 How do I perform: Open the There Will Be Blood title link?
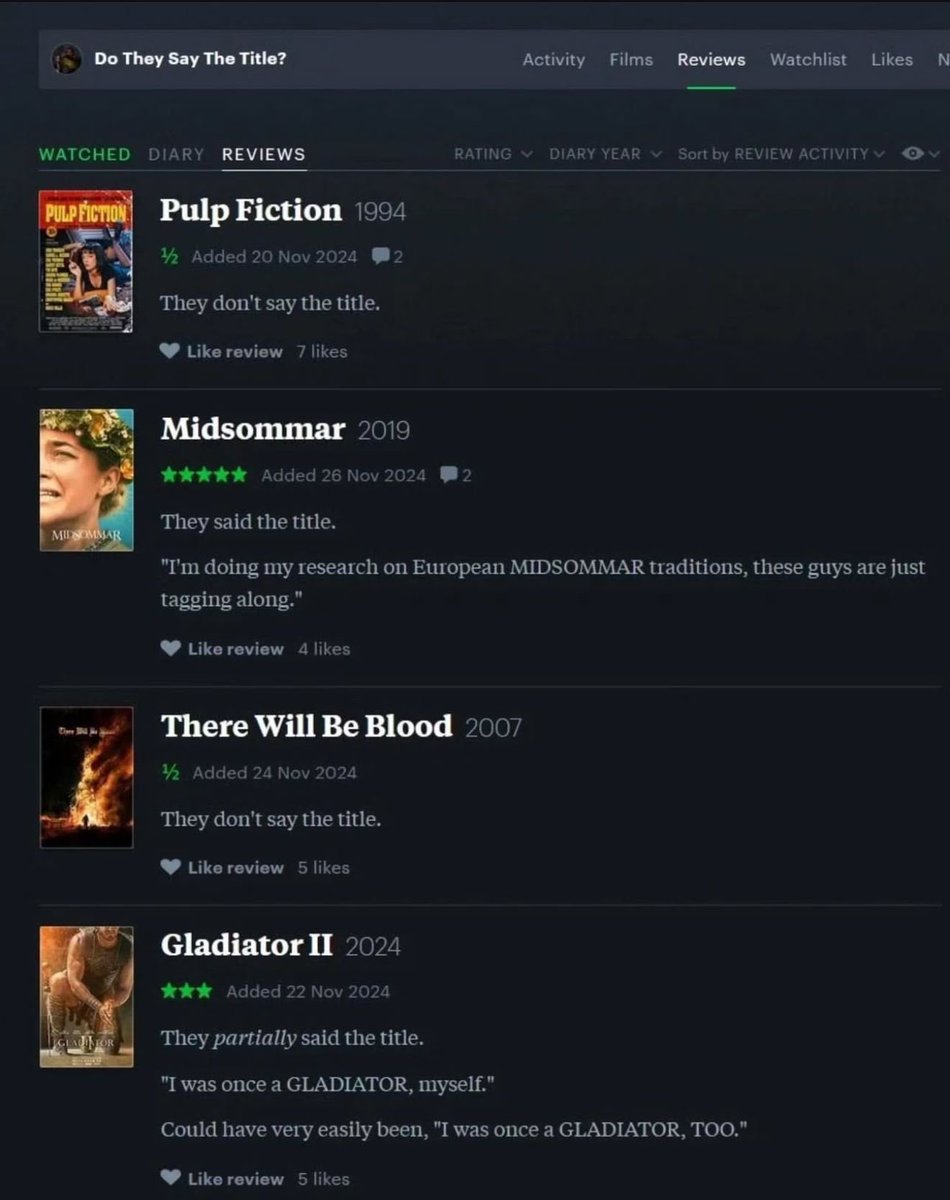[x=307, y=726]
